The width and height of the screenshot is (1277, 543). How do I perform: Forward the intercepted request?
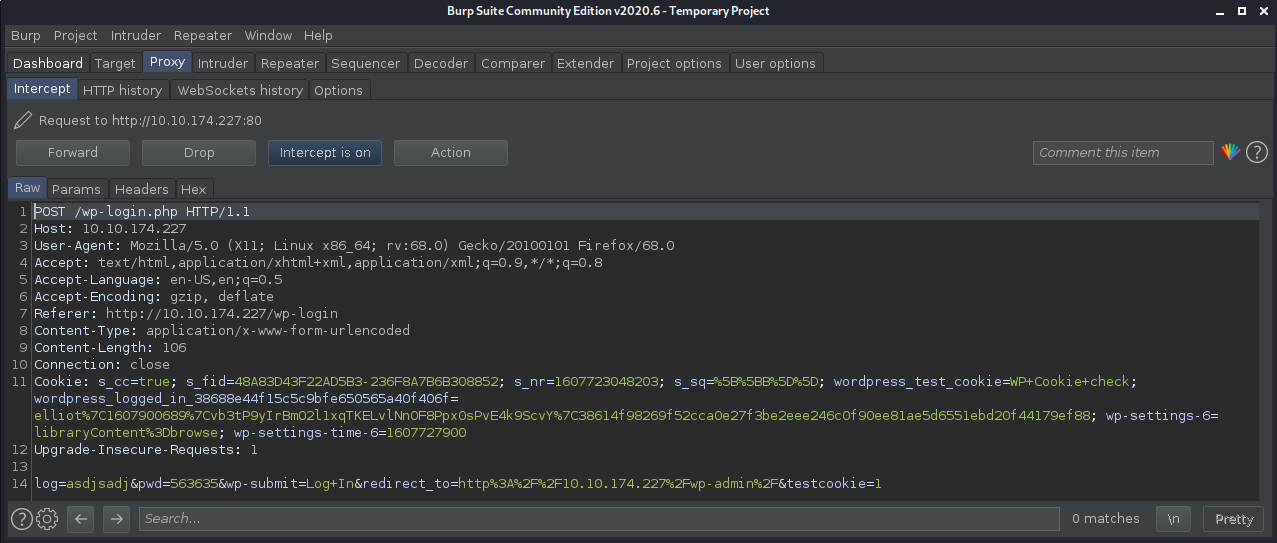73,152
